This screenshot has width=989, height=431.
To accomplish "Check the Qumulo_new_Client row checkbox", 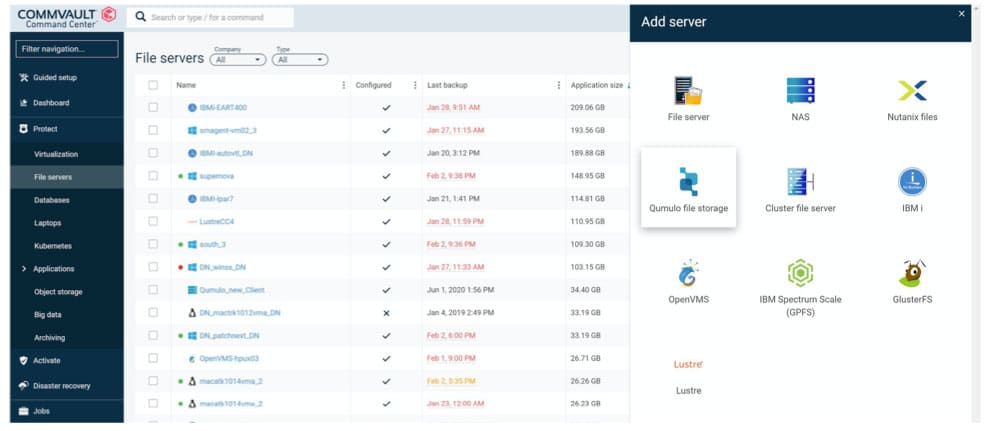I will (x=153, y=290).
